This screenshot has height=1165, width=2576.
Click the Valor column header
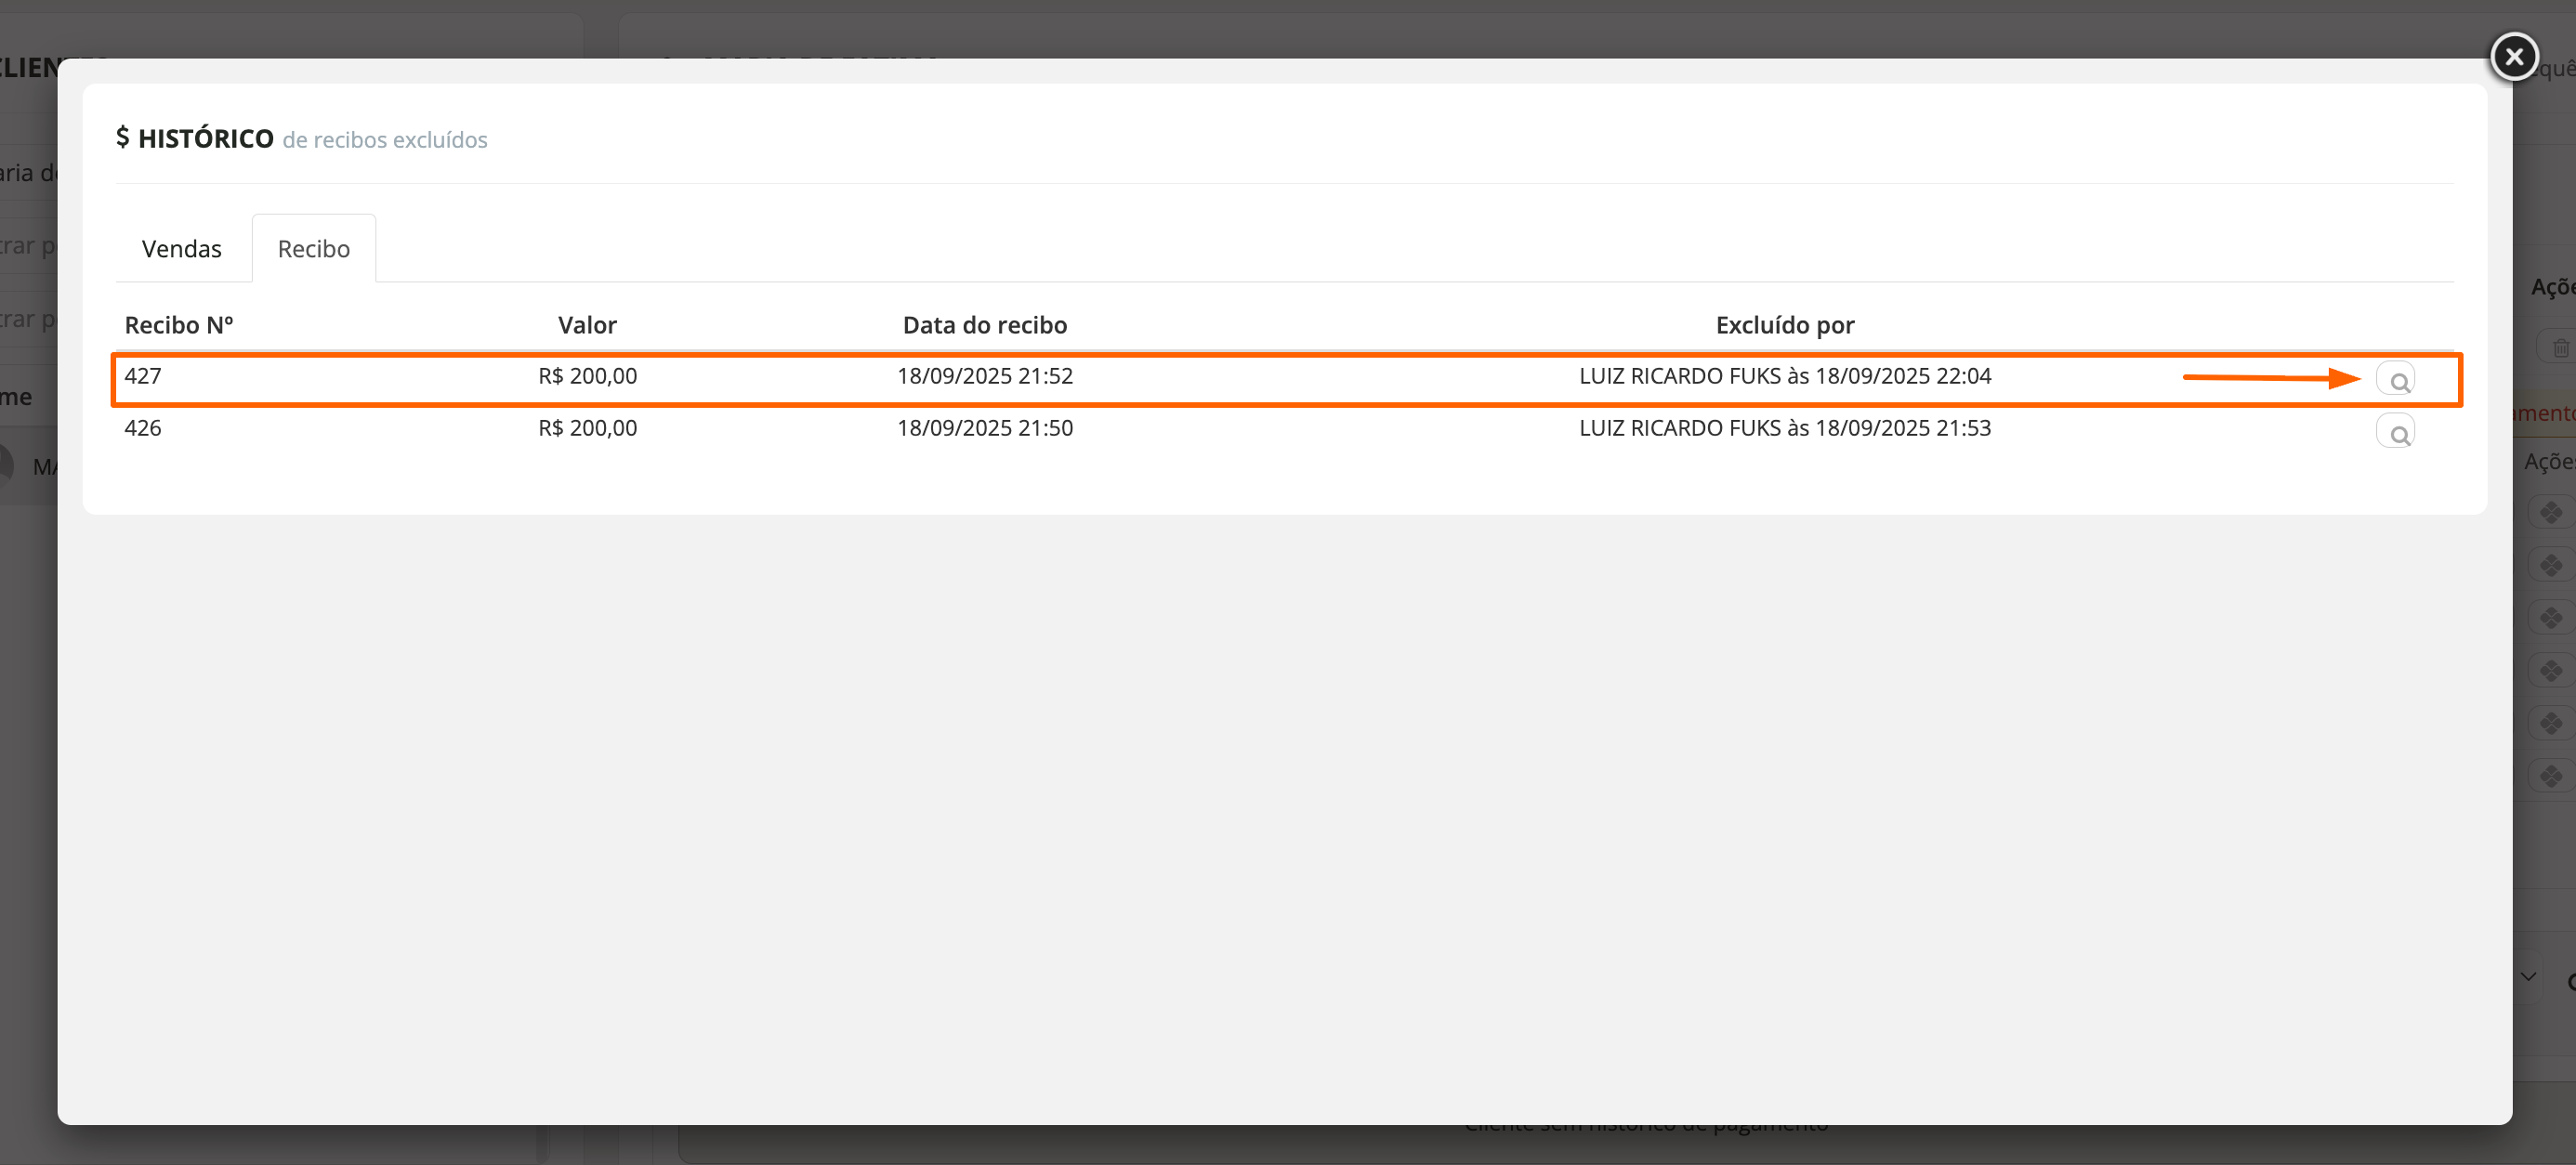tap(587, 325)
